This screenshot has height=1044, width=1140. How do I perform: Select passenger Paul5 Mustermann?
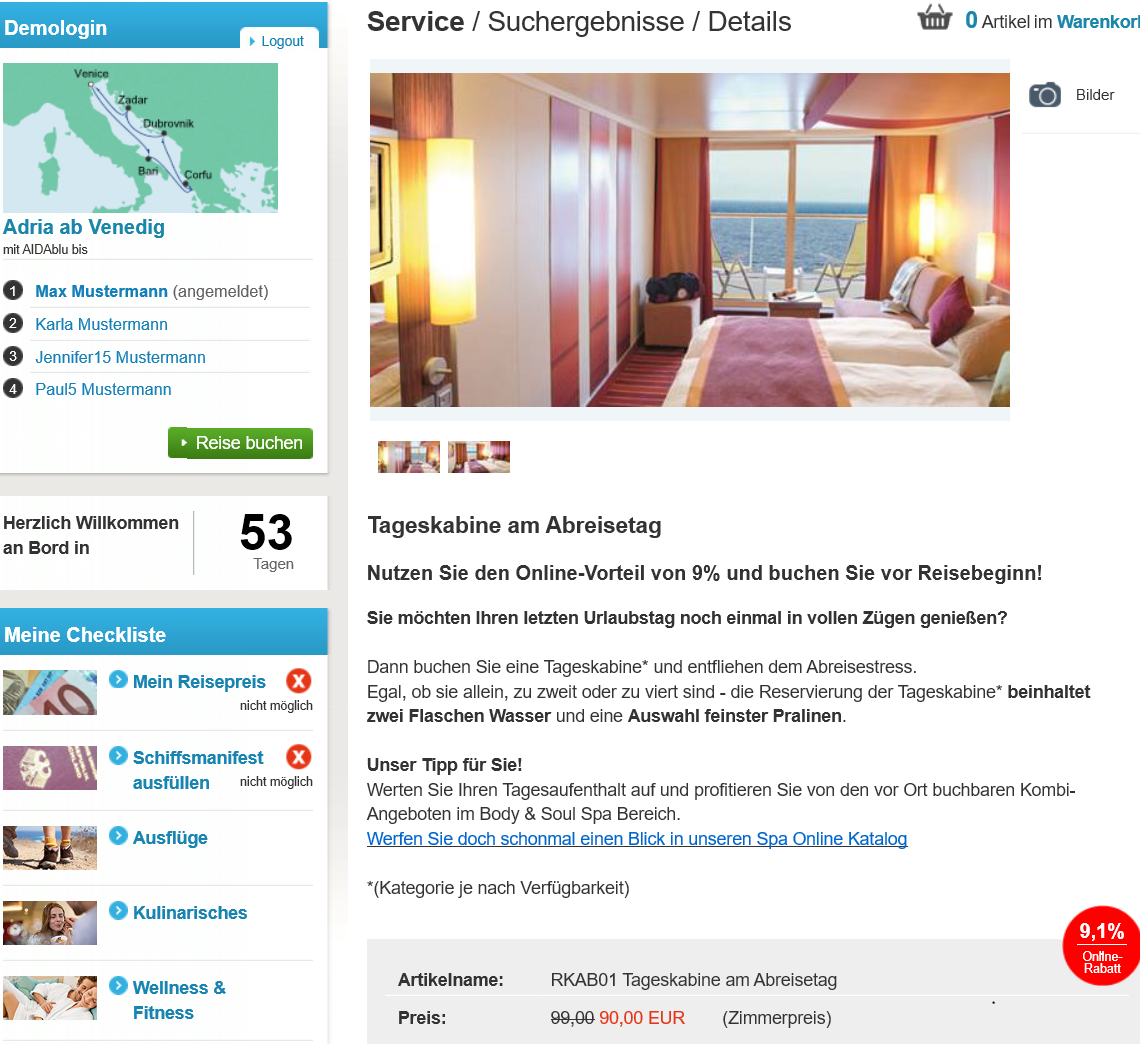click(x=103, y=389)
